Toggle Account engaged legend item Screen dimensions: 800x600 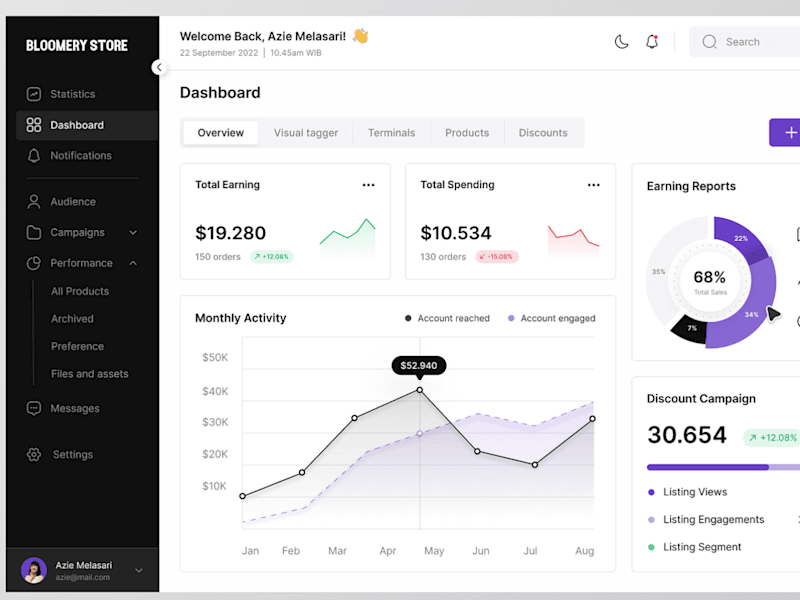[x=552, y=318]
